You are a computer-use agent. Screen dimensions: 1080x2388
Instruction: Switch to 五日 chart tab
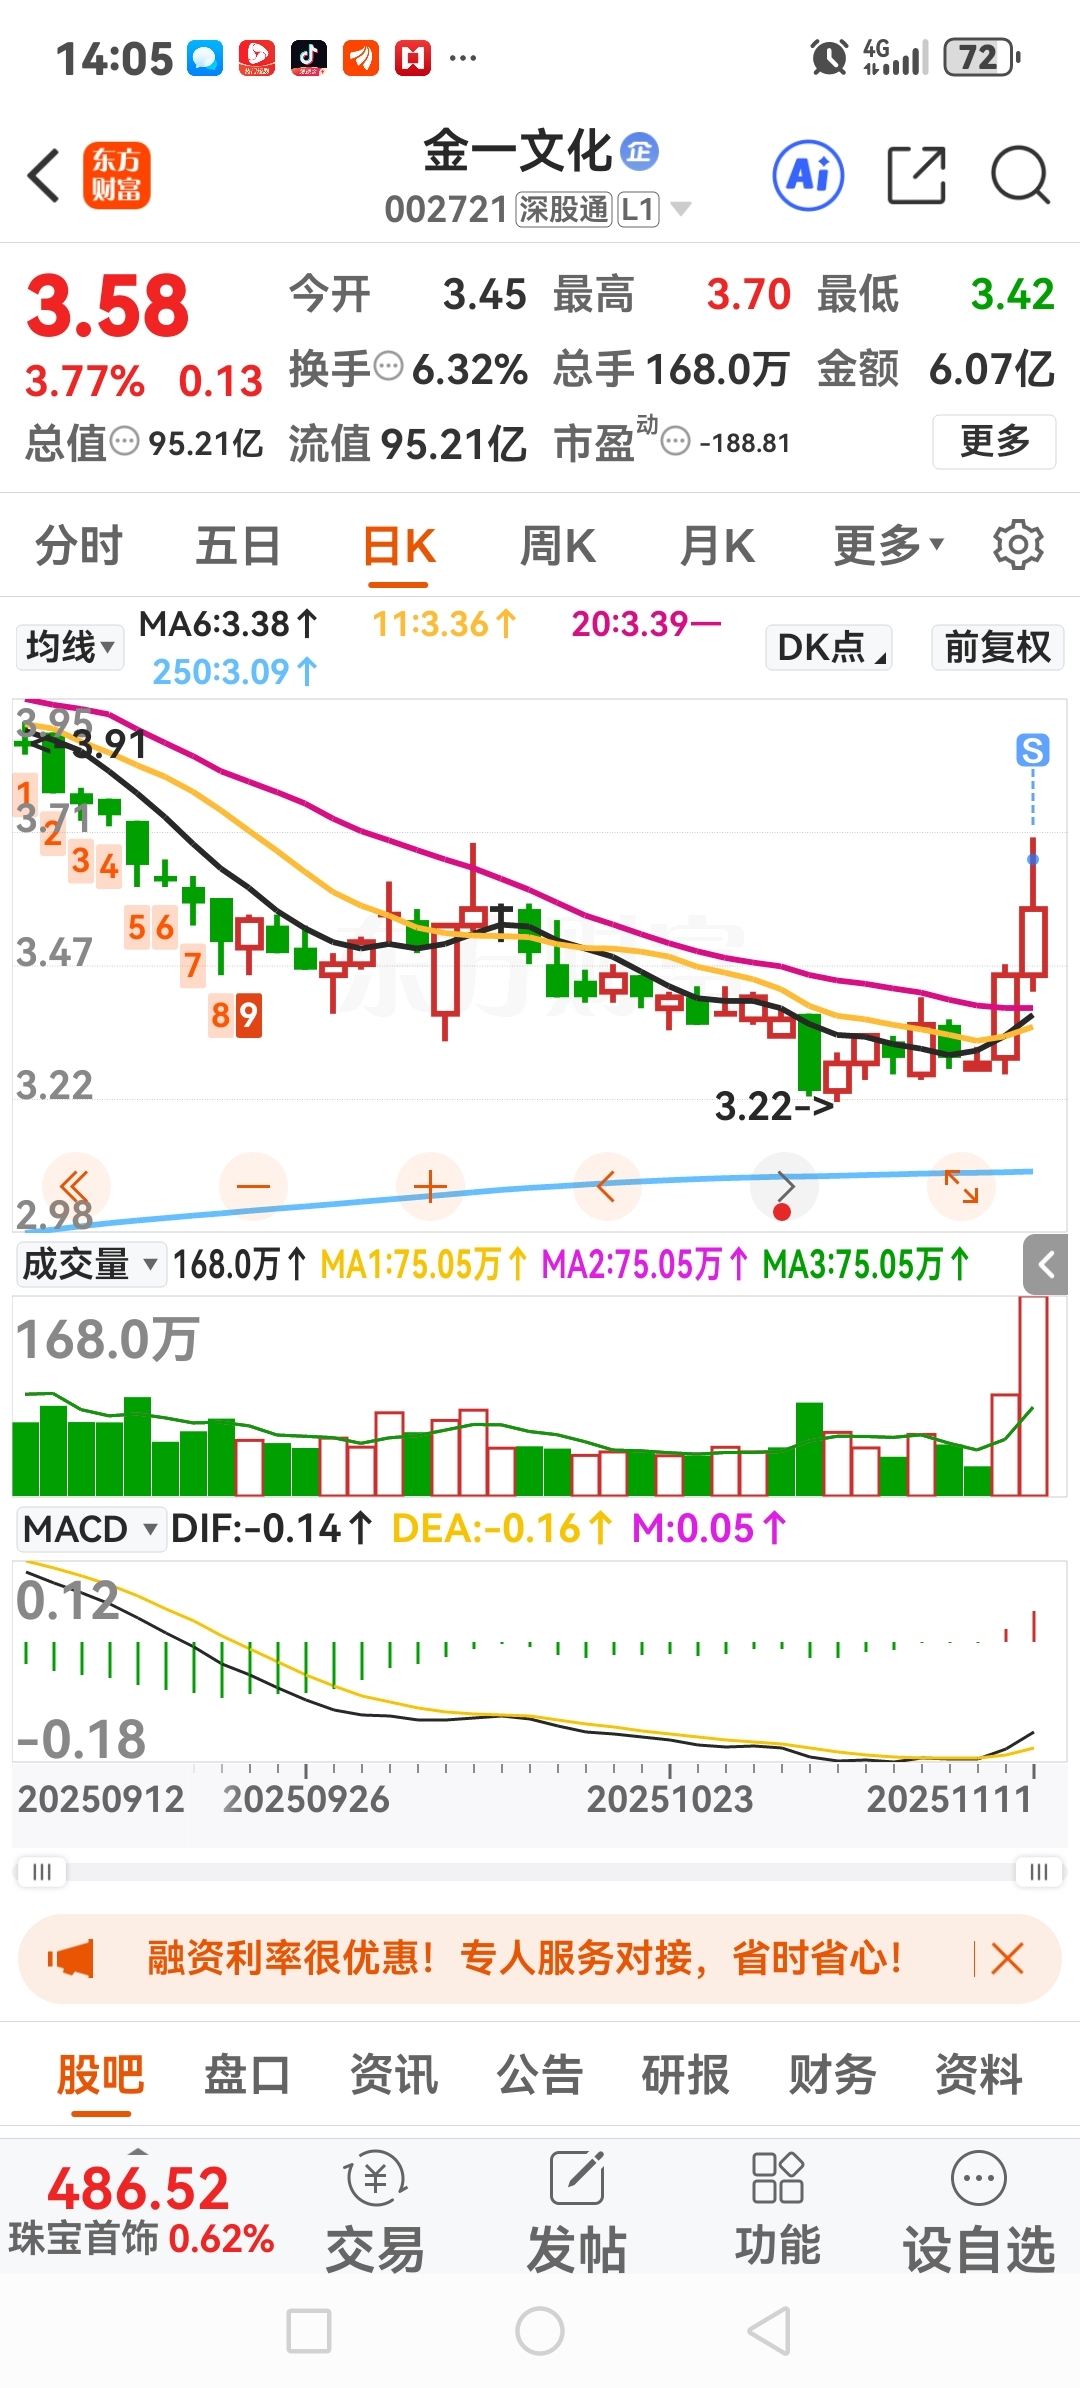coord(238,546)
